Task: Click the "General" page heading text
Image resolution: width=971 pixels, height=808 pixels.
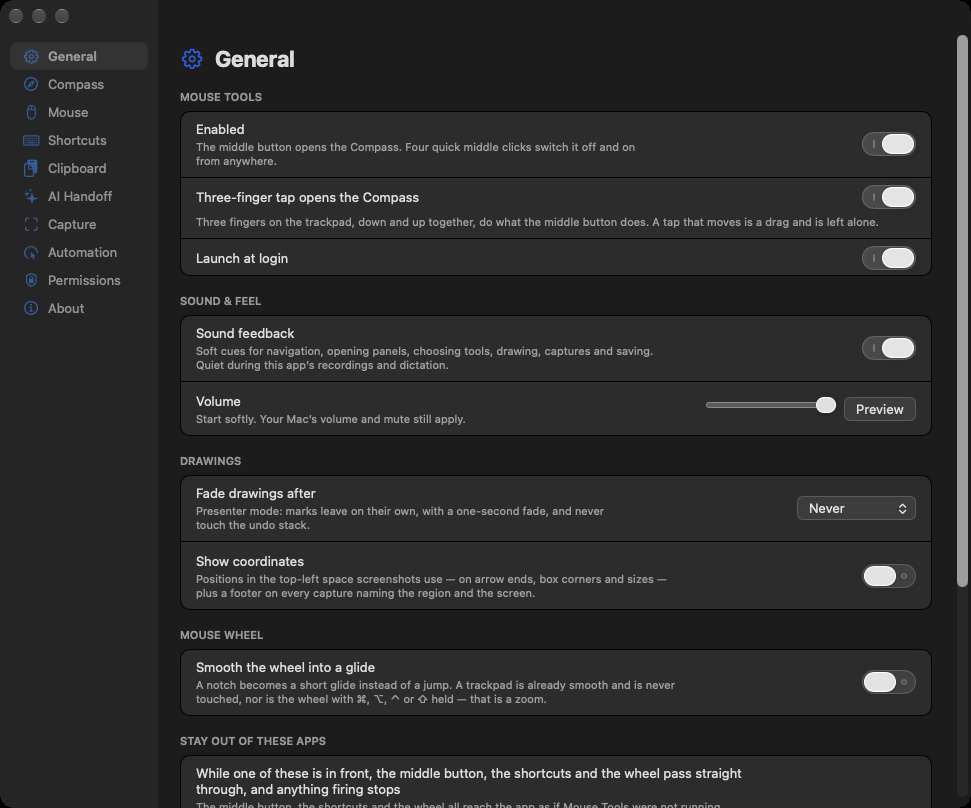Action: [255, 59]
